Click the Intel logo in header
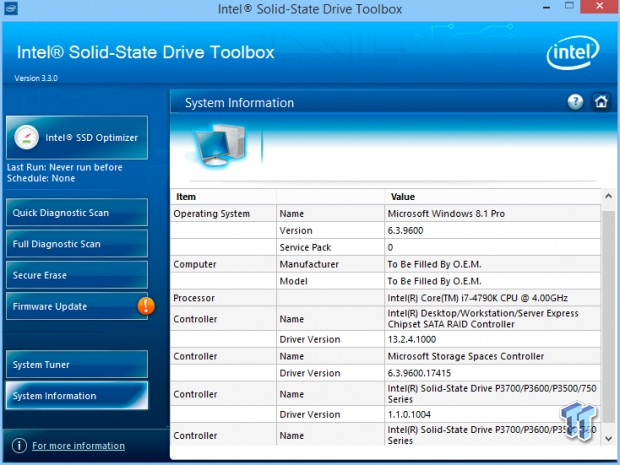This screenshot has width=620, height=465. pyautogui.click(x=573, y=52)
